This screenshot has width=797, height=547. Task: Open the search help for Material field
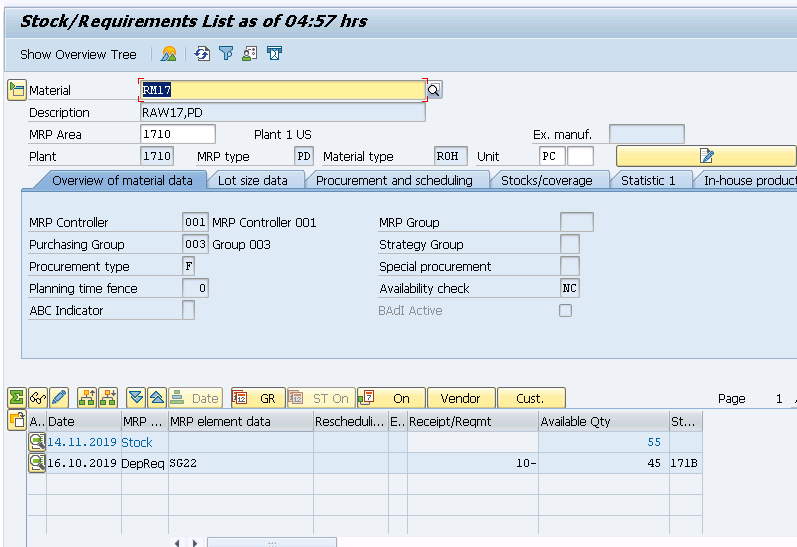point(434,90)
